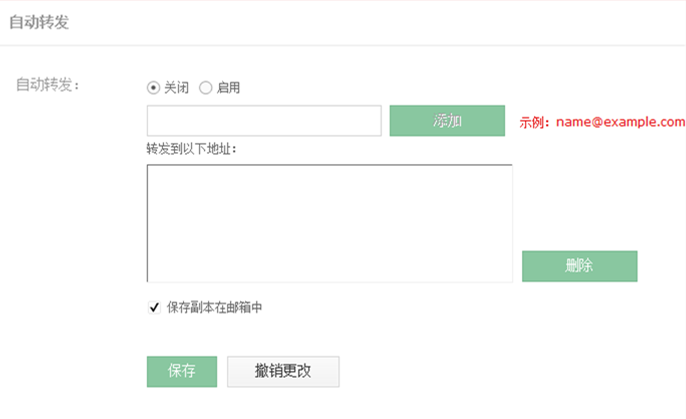686x419 pixels.
Task: Click the 添加 button
Action: click(x=447, y=121)
